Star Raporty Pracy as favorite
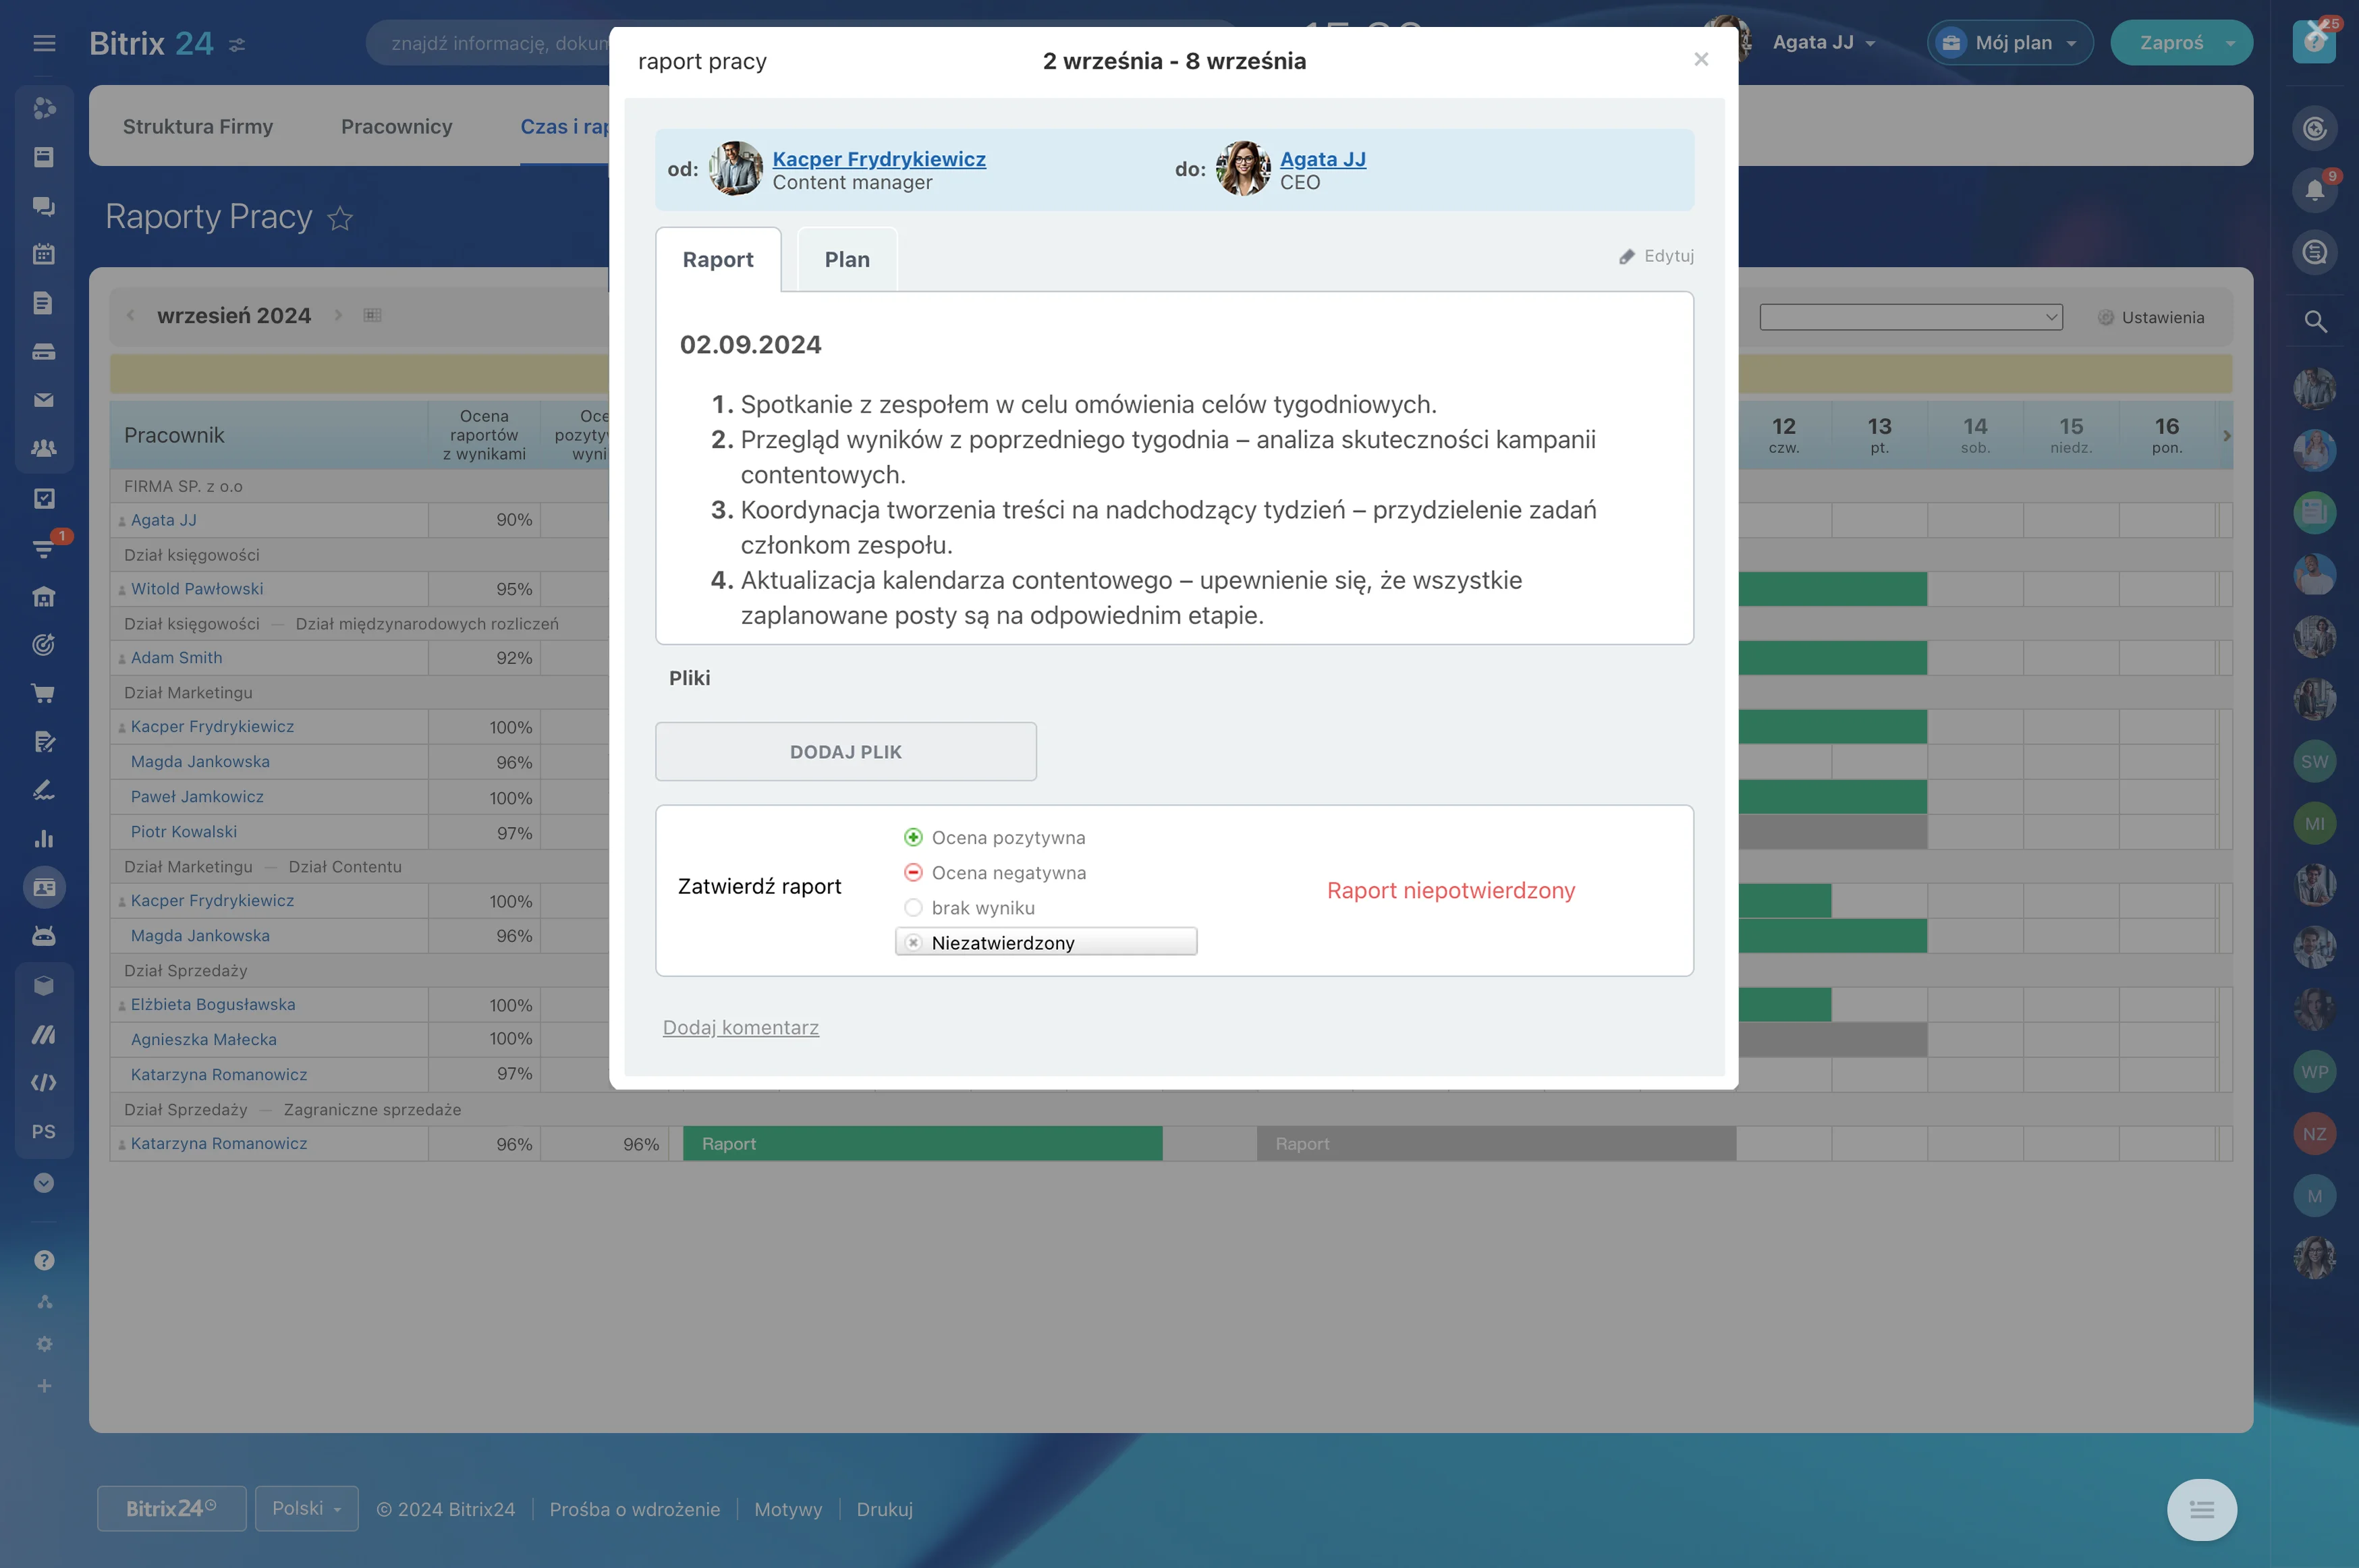The height and width of the screenshot is (1568, 2359). 340,218
